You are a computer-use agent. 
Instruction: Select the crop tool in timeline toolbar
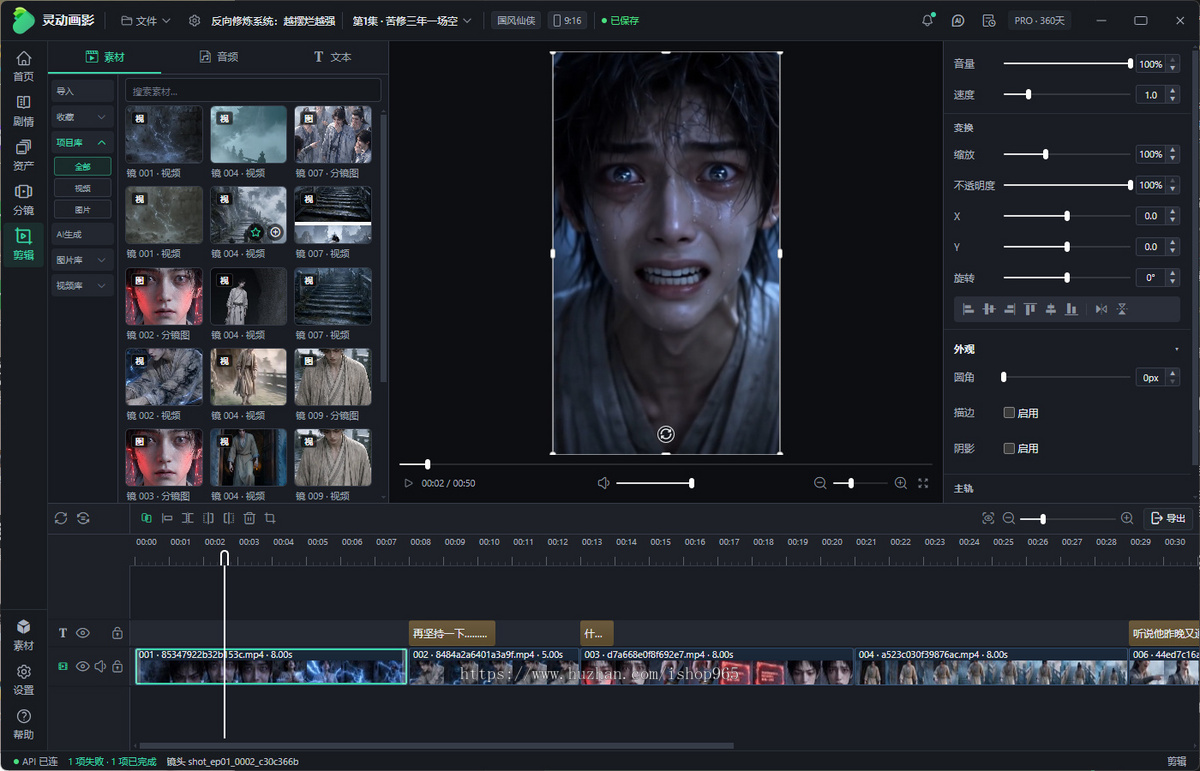click(270, 518)
